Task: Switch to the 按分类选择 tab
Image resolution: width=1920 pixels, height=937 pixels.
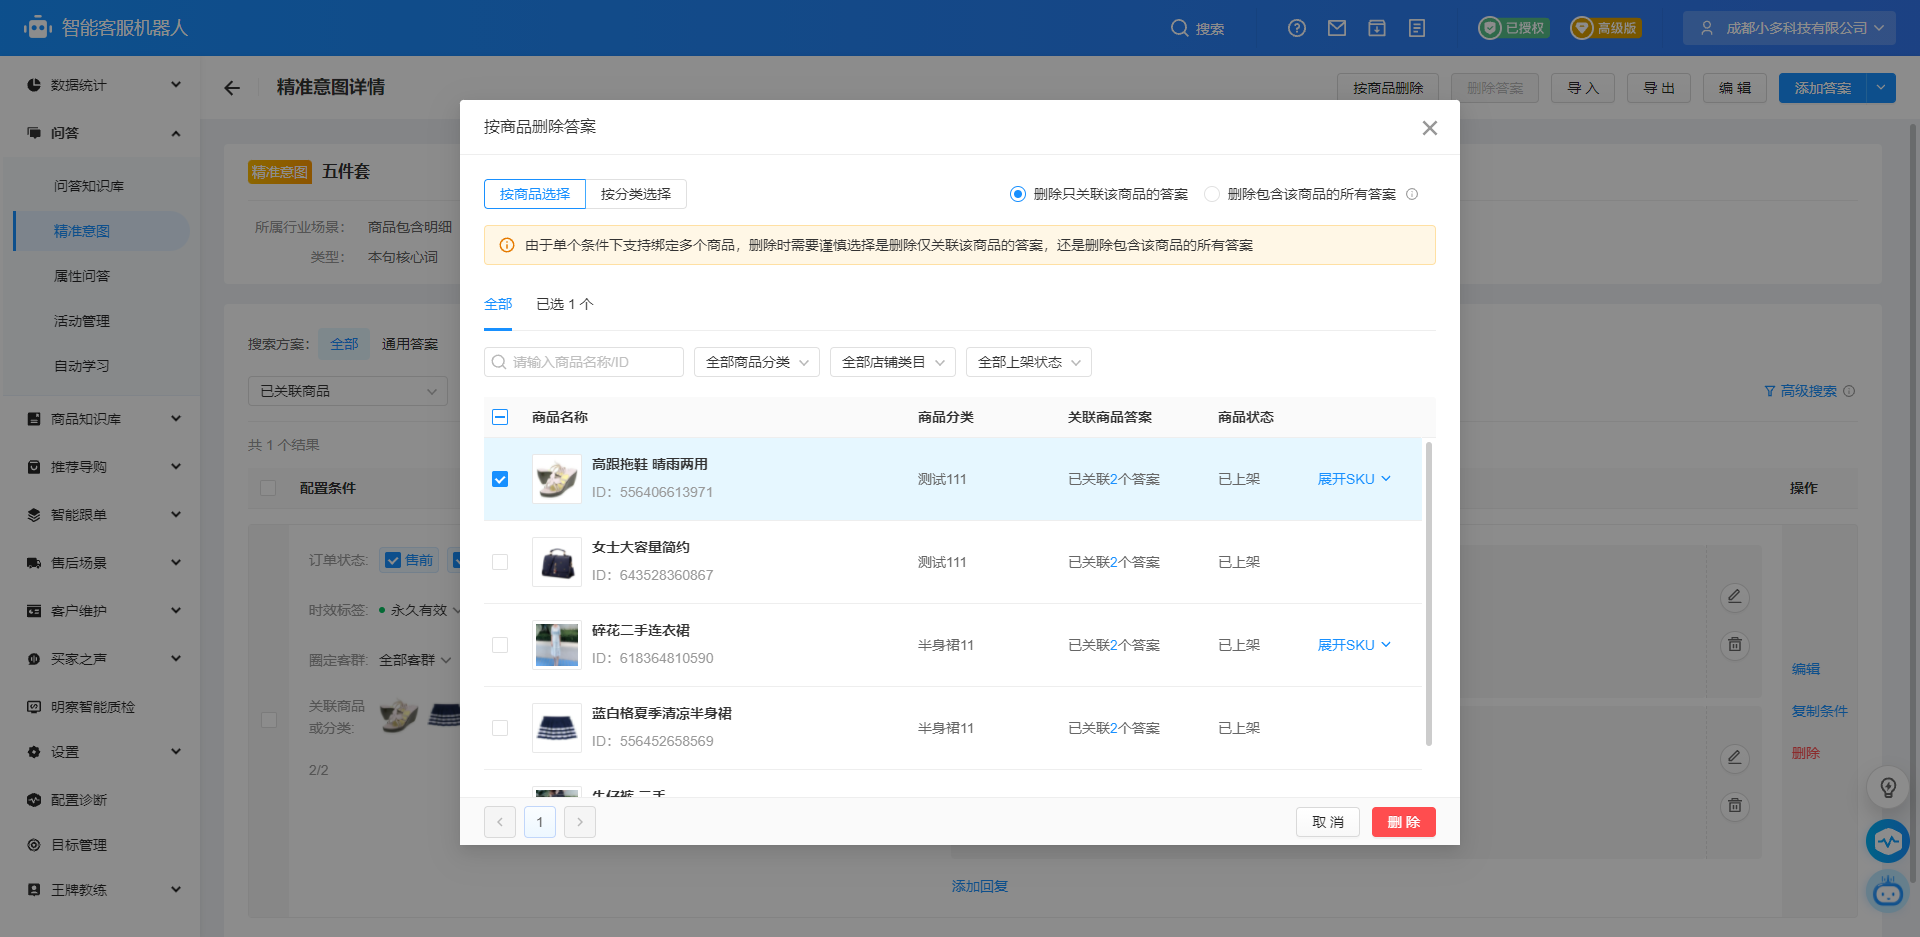Action: click(636, 194)
